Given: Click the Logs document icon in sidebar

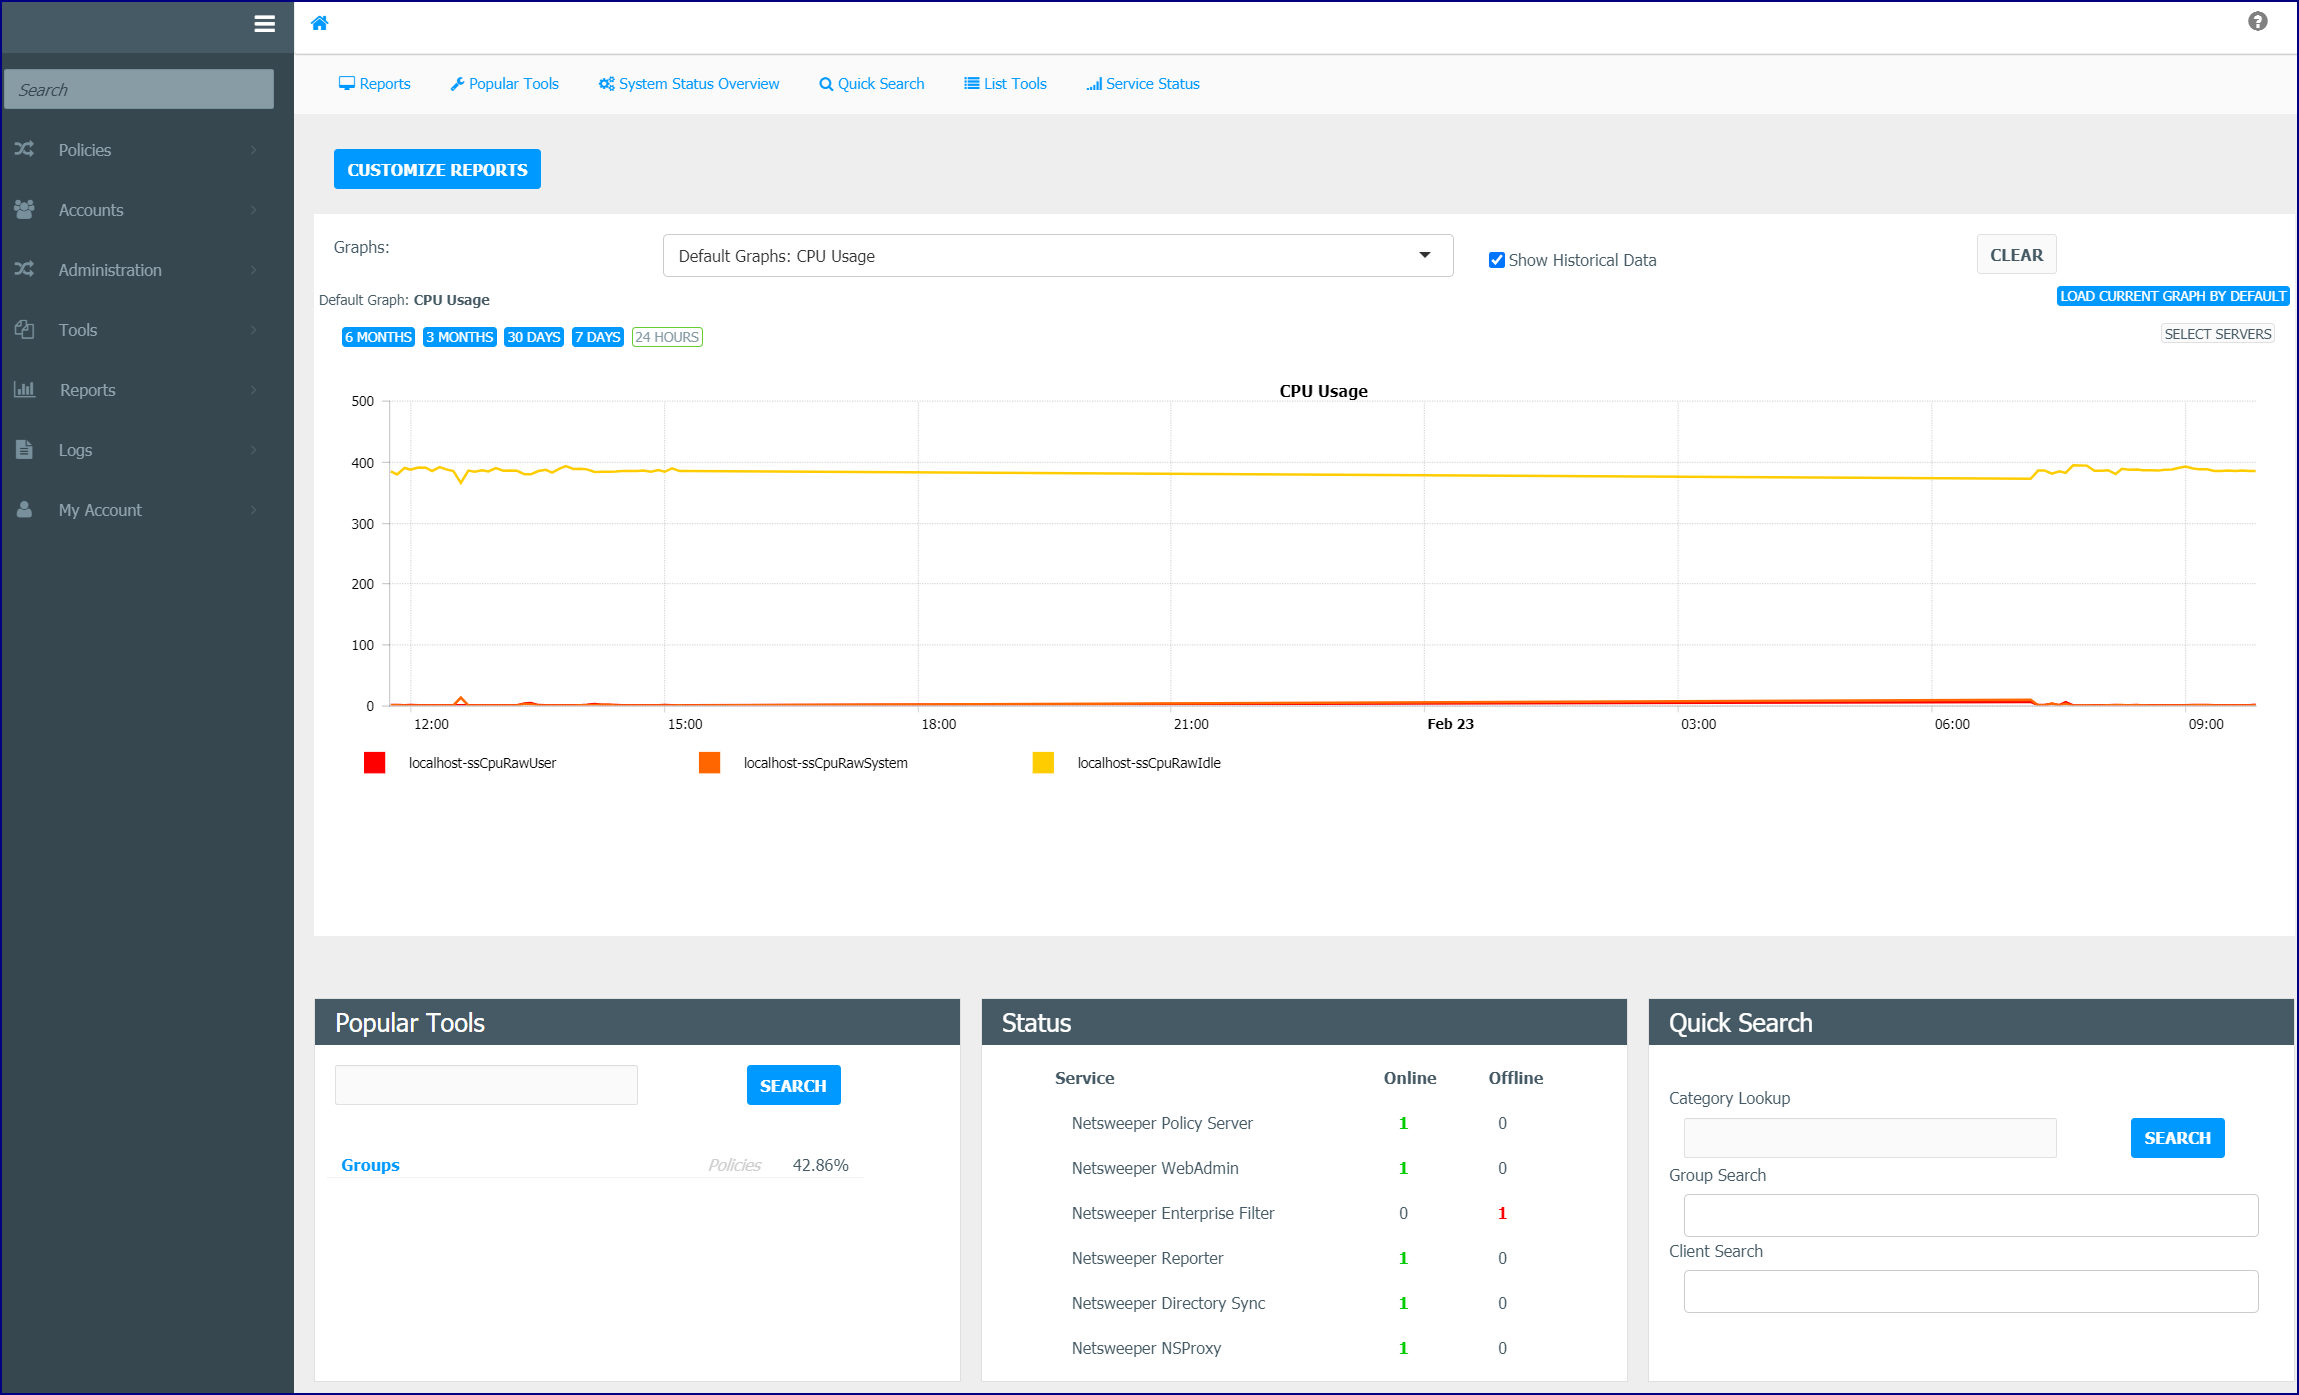Looking at the screenshot, I should [24, 449].
